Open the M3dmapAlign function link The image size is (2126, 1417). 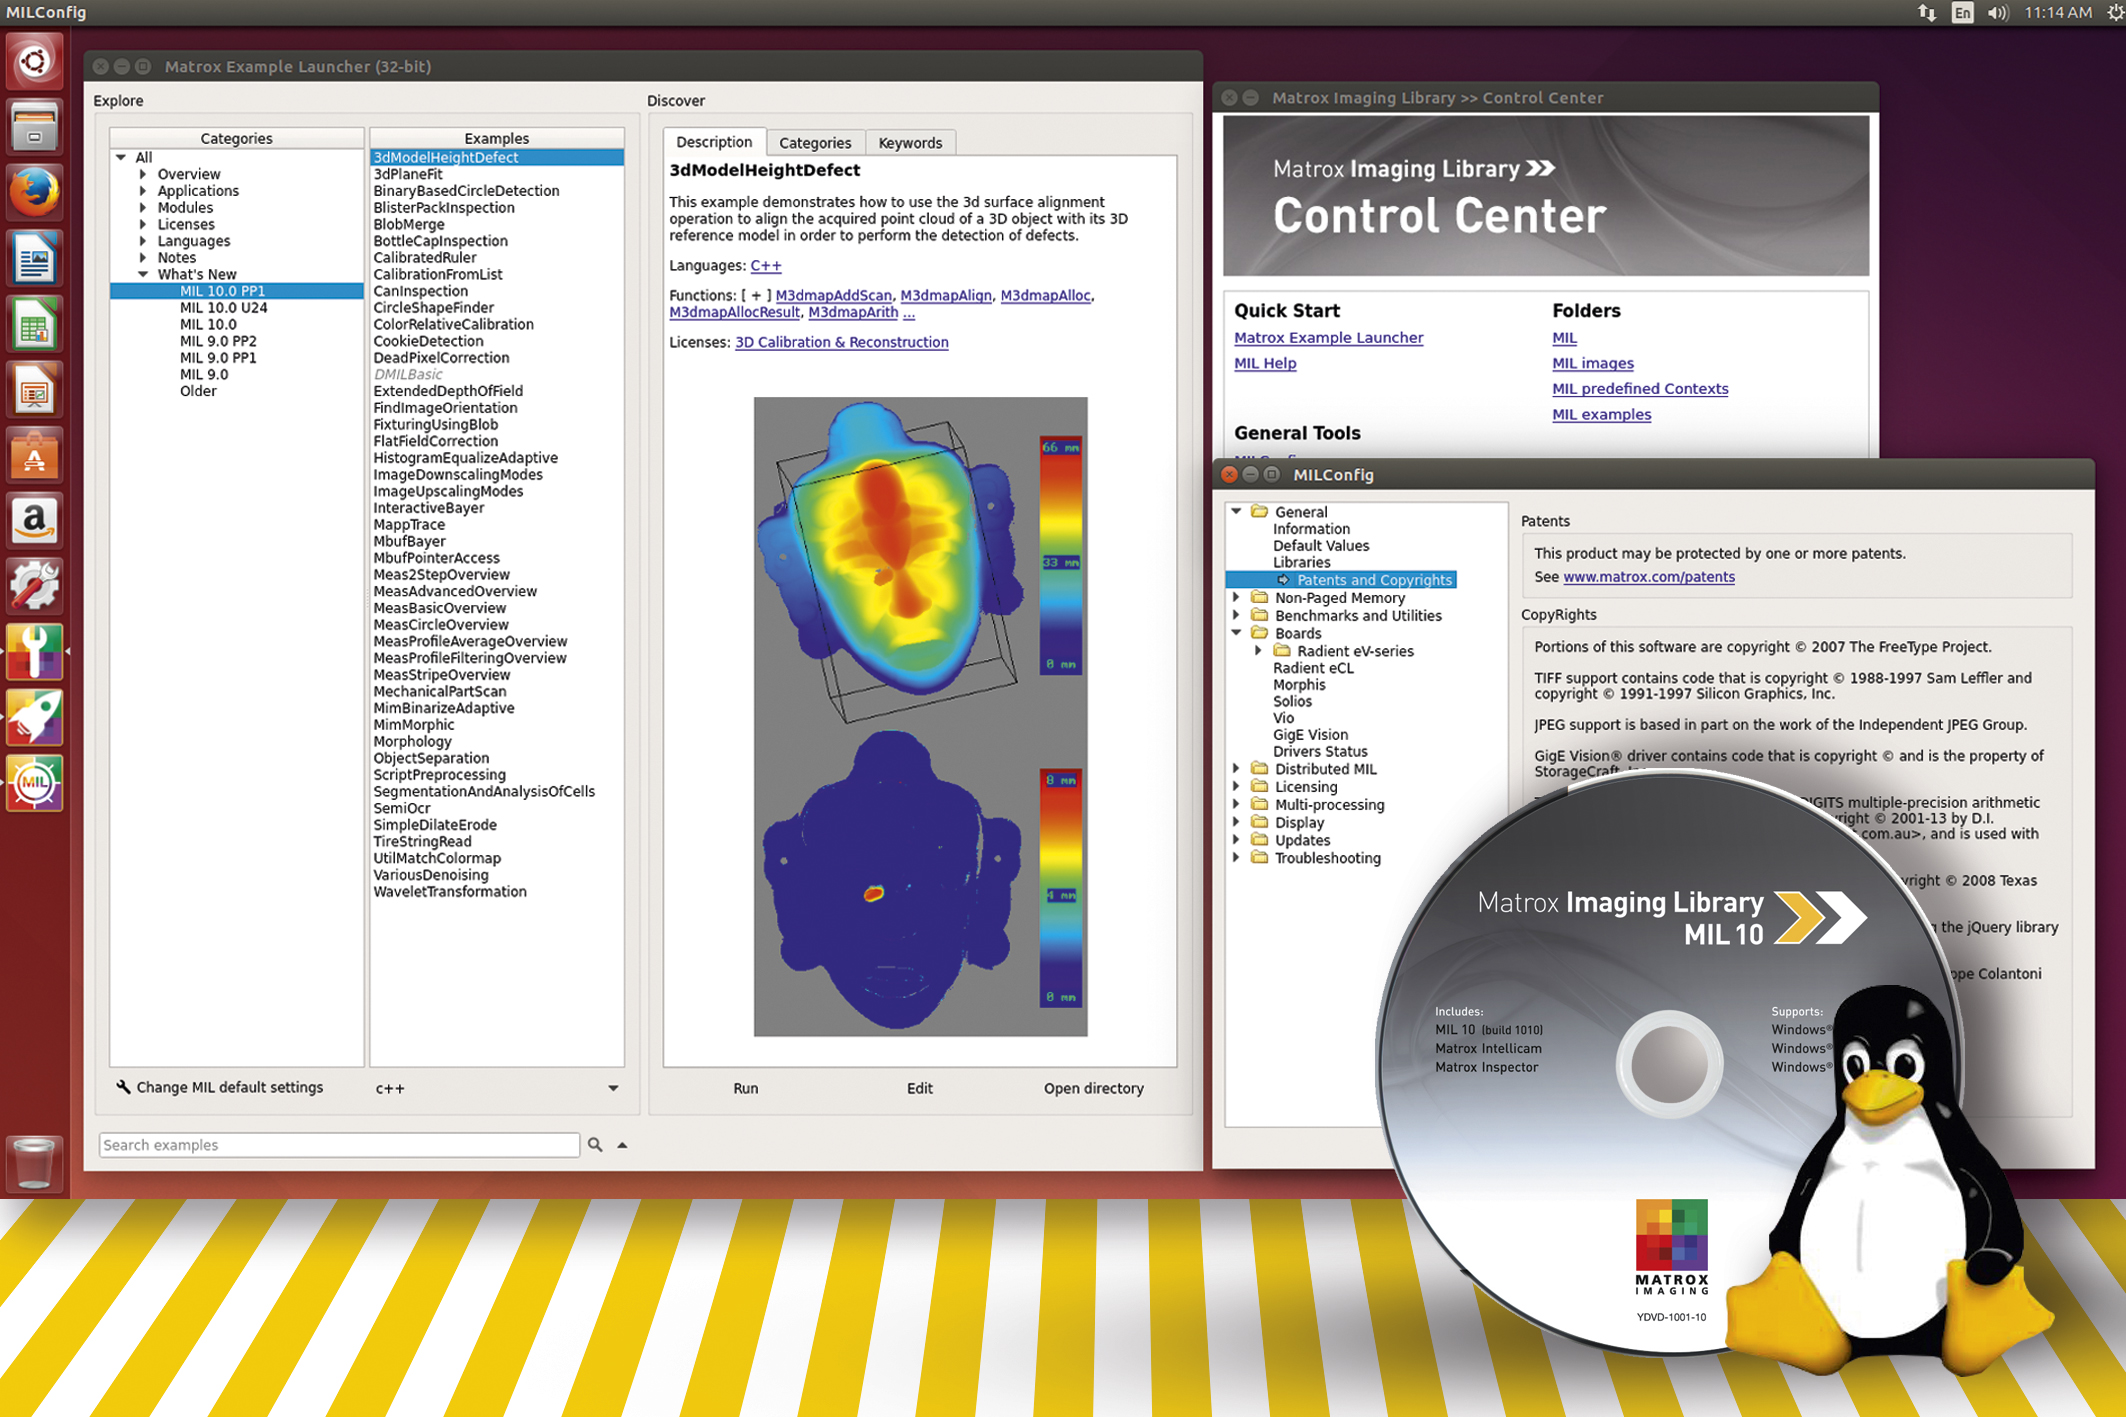pos(945,296)
